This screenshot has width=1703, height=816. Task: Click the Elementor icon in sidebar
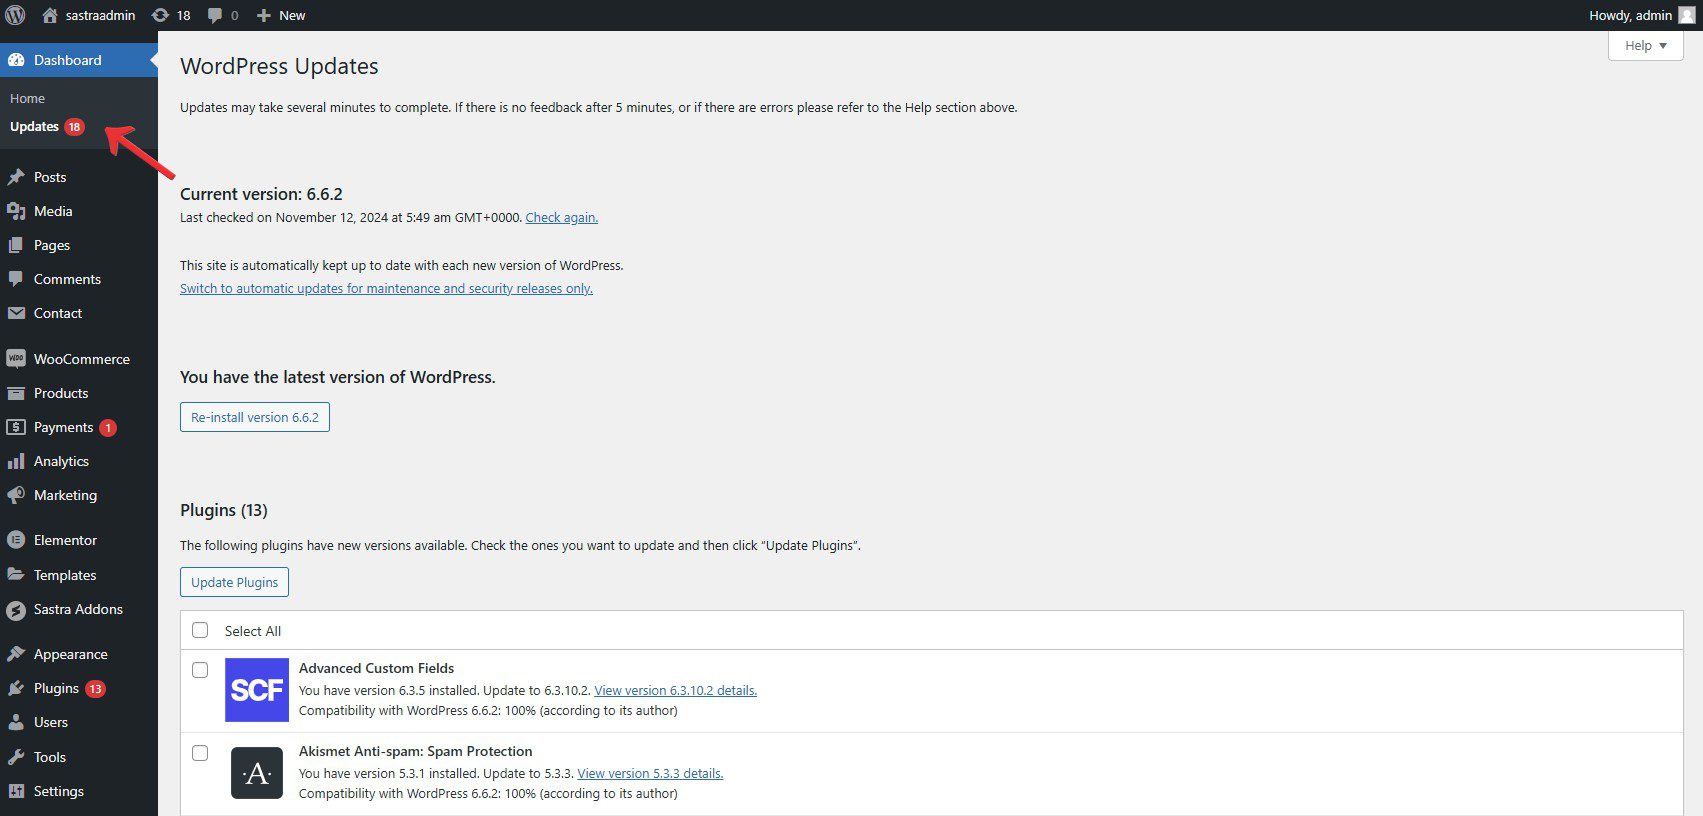16,540
